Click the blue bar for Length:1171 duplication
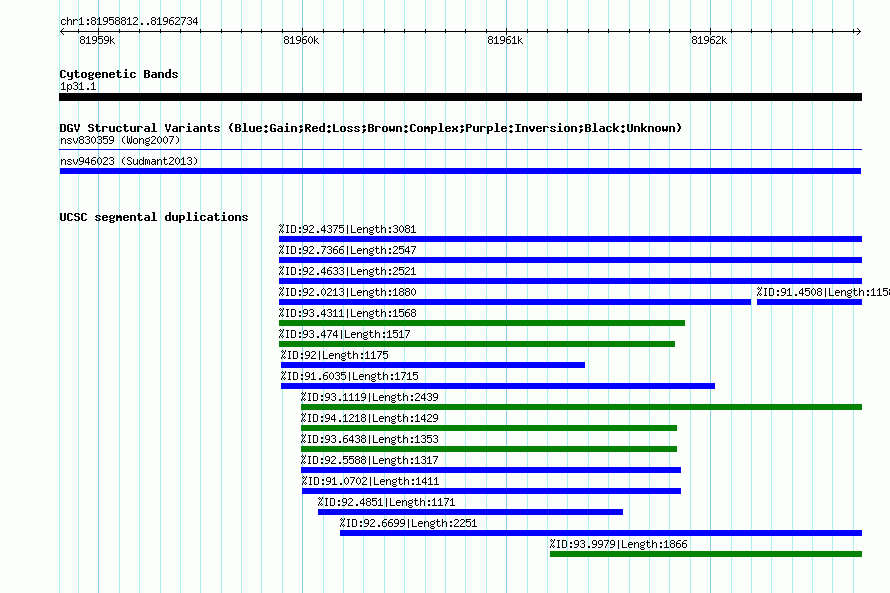Screen dimensions: 890x593 (x=471, y=512)
